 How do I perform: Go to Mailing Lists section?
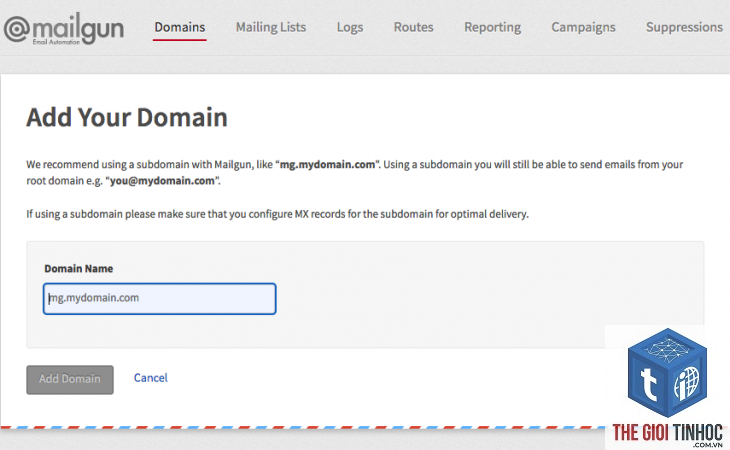pos(271,27)
